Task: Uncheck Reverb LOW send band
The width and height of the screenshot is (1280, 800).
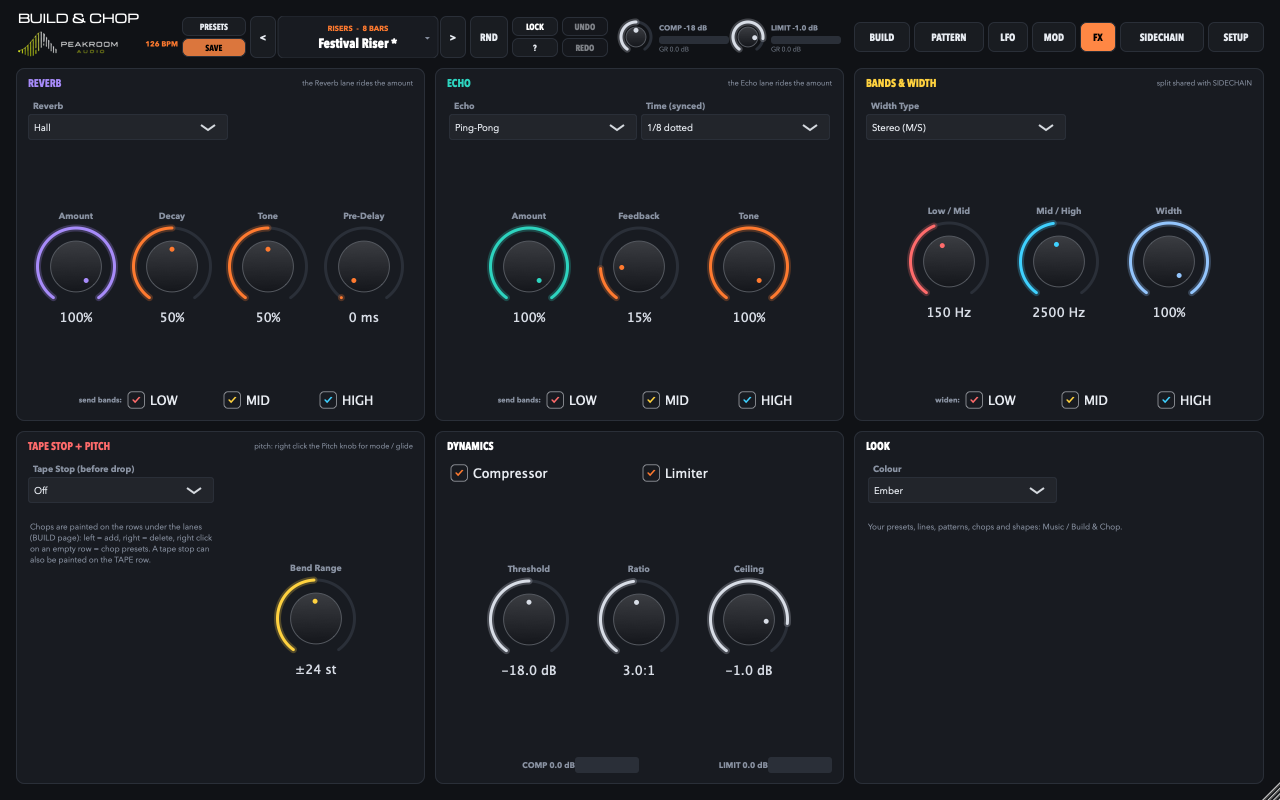Action: click(x=136, y=400)
